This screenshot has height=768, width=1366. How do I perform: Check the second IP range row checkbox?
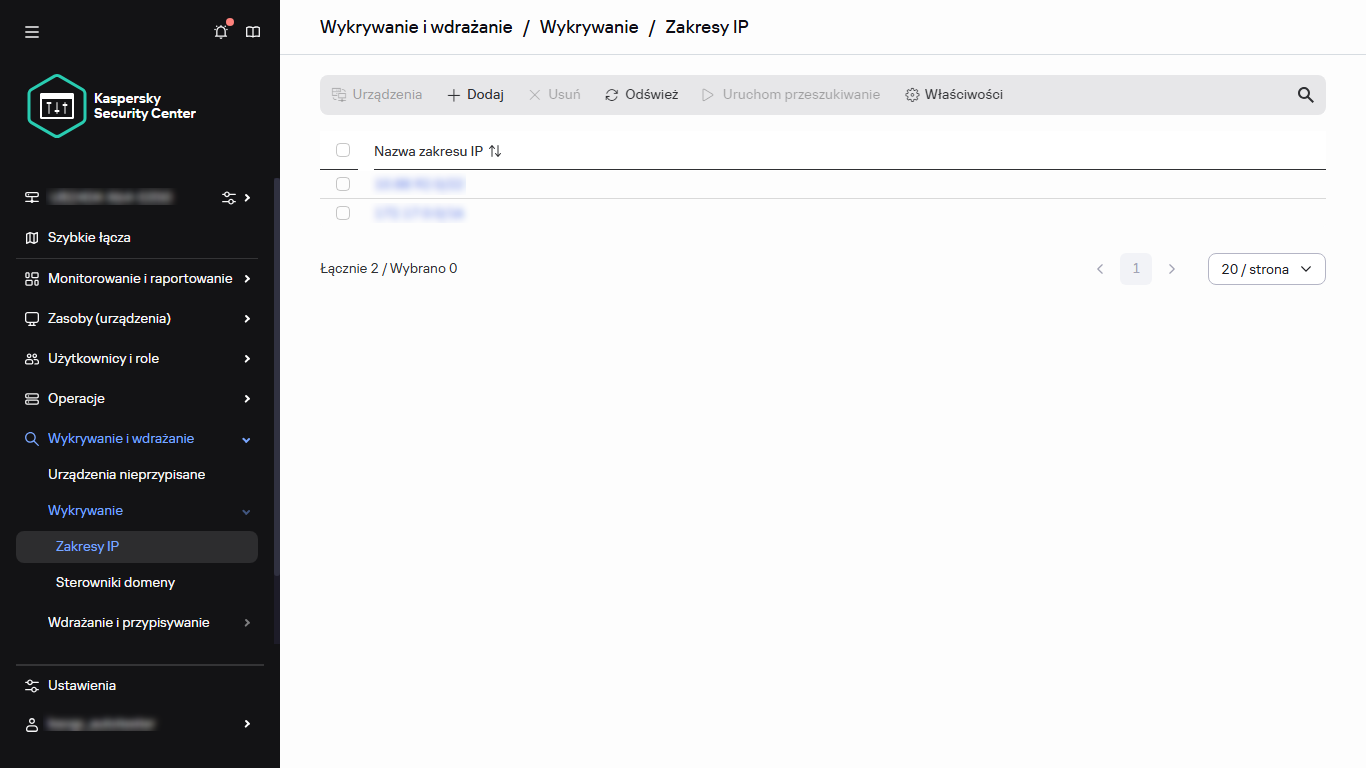pyautogui.click(x=343, y=213)
